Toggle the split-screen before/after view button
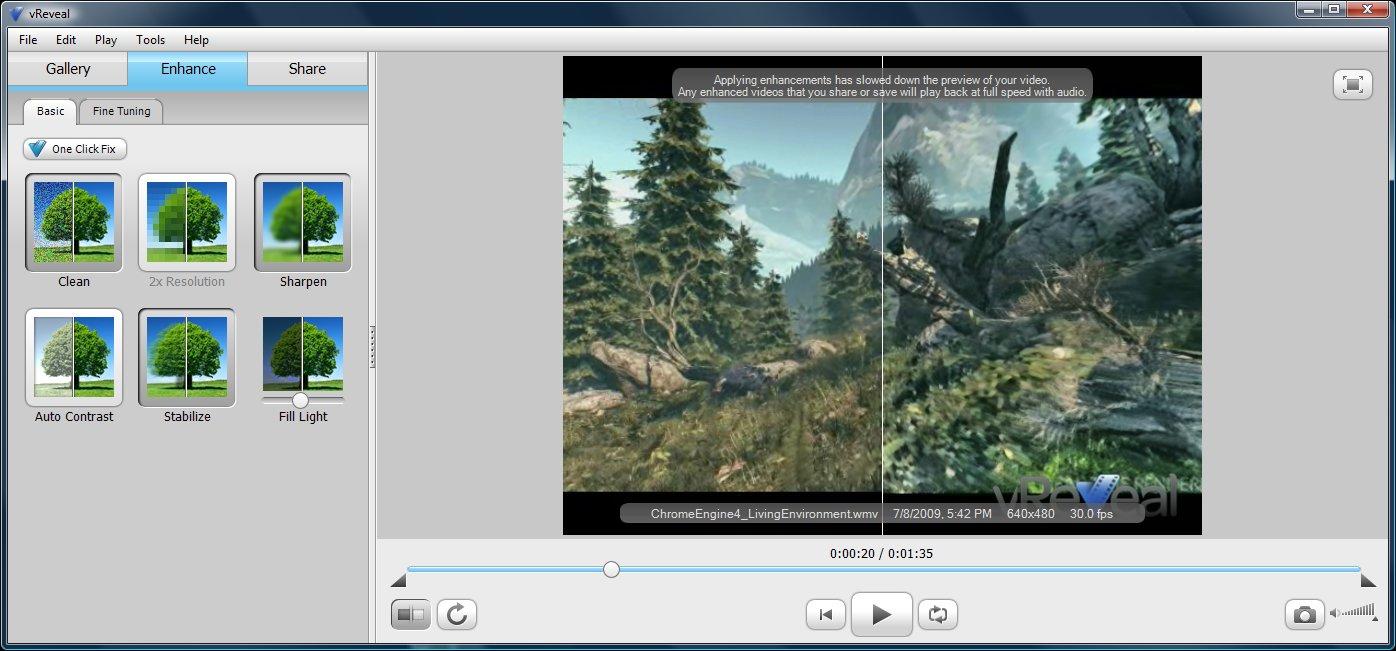The image size is (1396, 651). [x=411, y=614]
